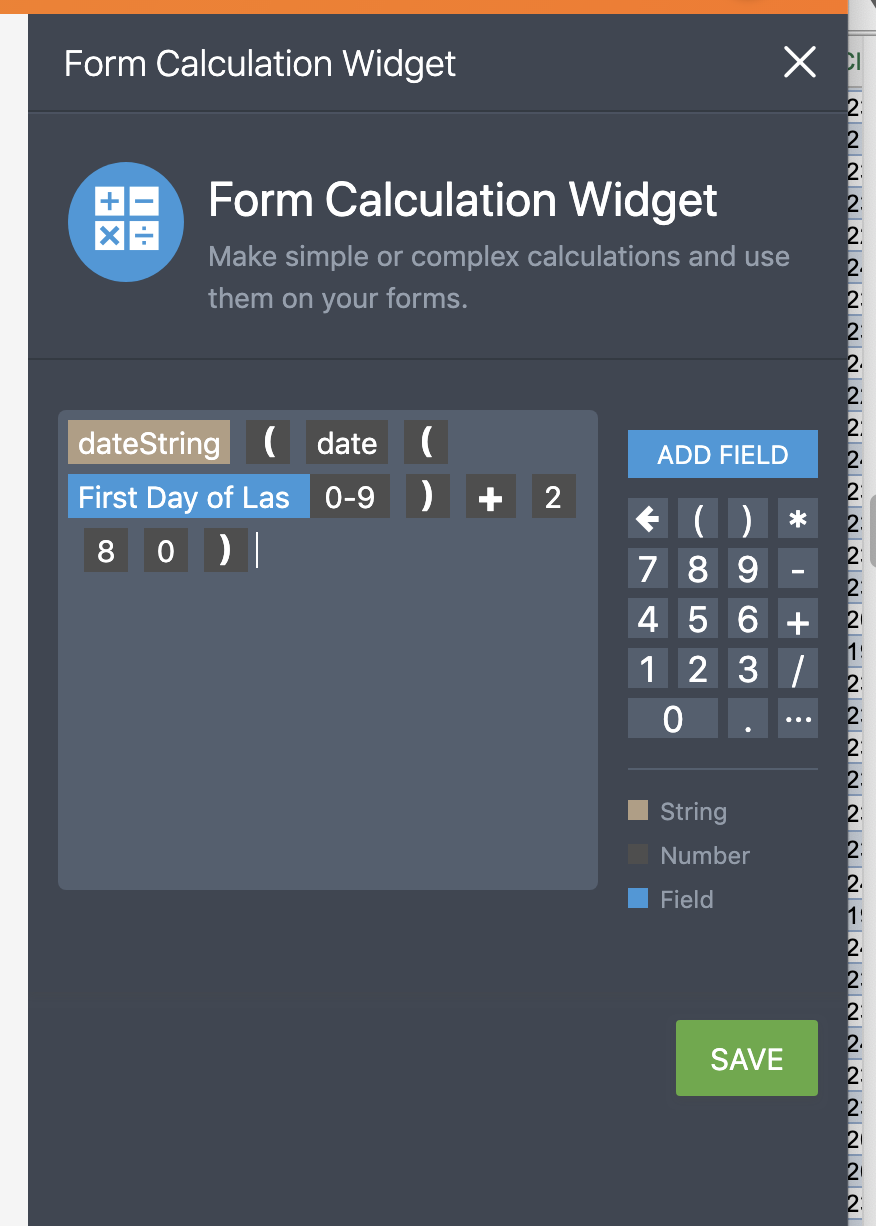Viewport: 876px width, 1226px height.
Task: Click the decimal point key
Action: [x=747, y=718]
